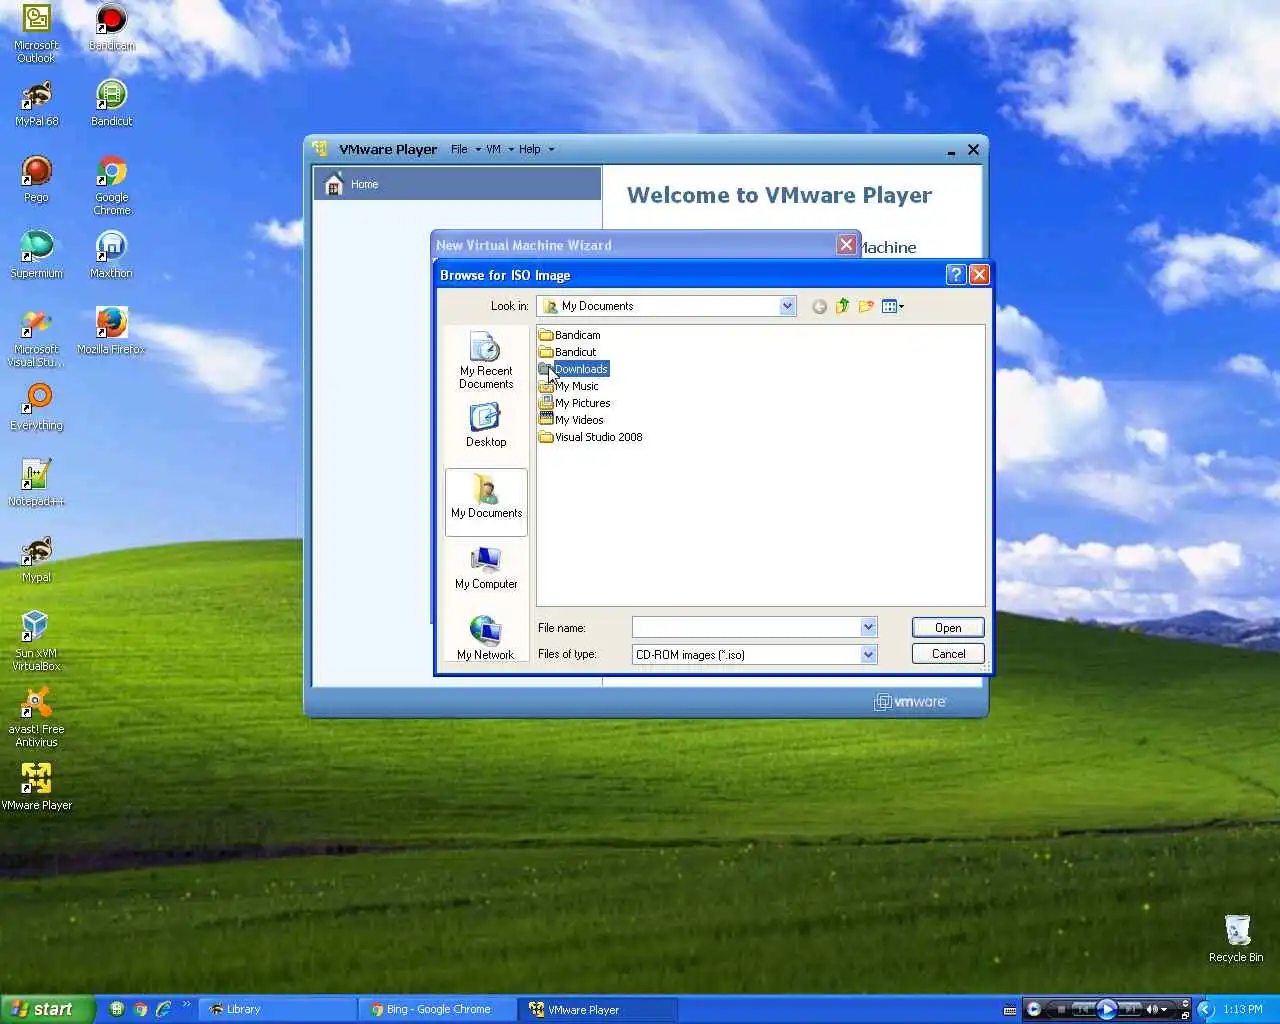Screen dimensions: 1280x1024
Task: Click the media player play button in taskbar
Action: click(x=1106, y=1009)
